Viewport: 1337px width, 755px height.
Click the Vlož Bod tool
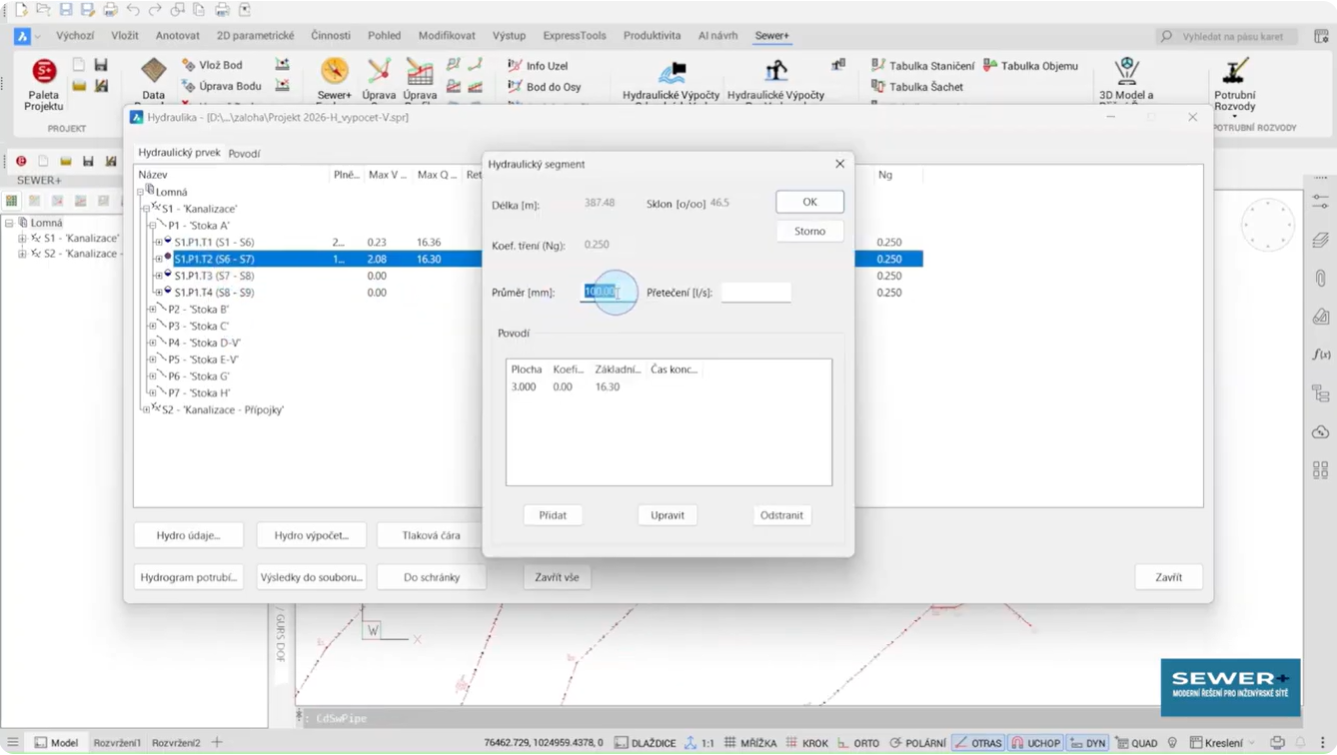click(212, 65)
